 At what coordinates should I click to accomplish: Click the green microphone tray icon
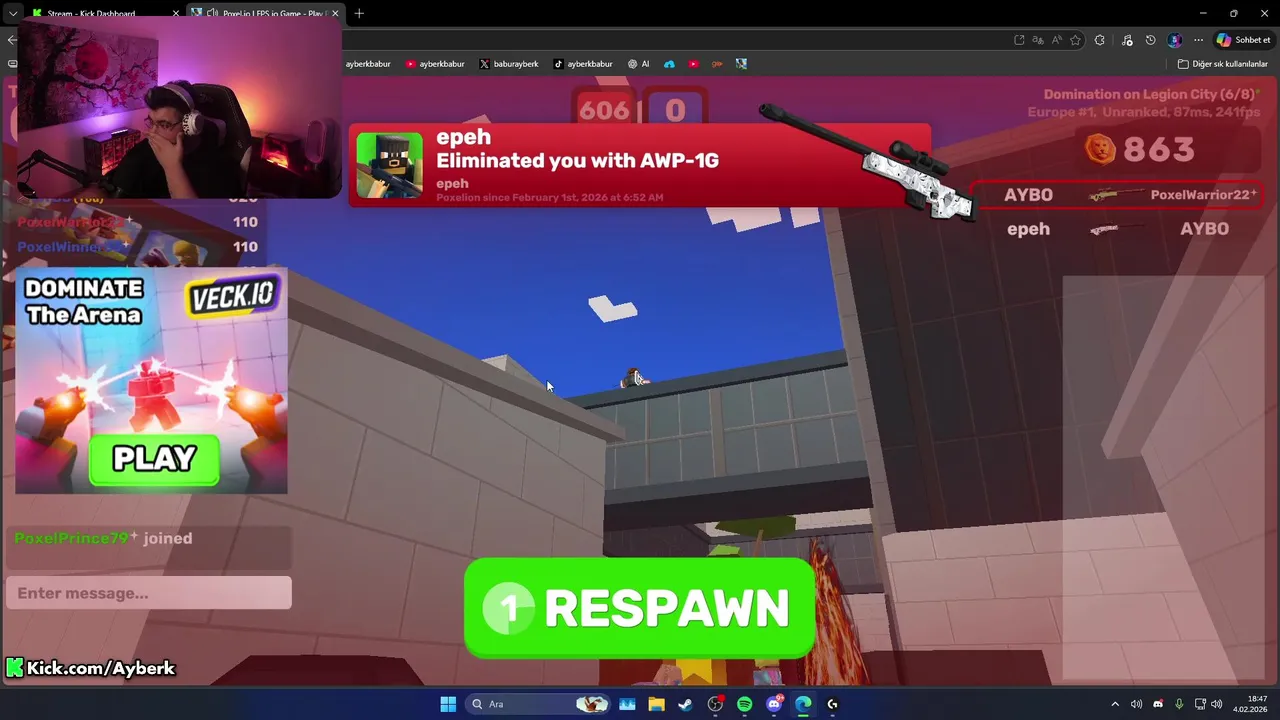pyautogui.click(x=1180, y=704)
